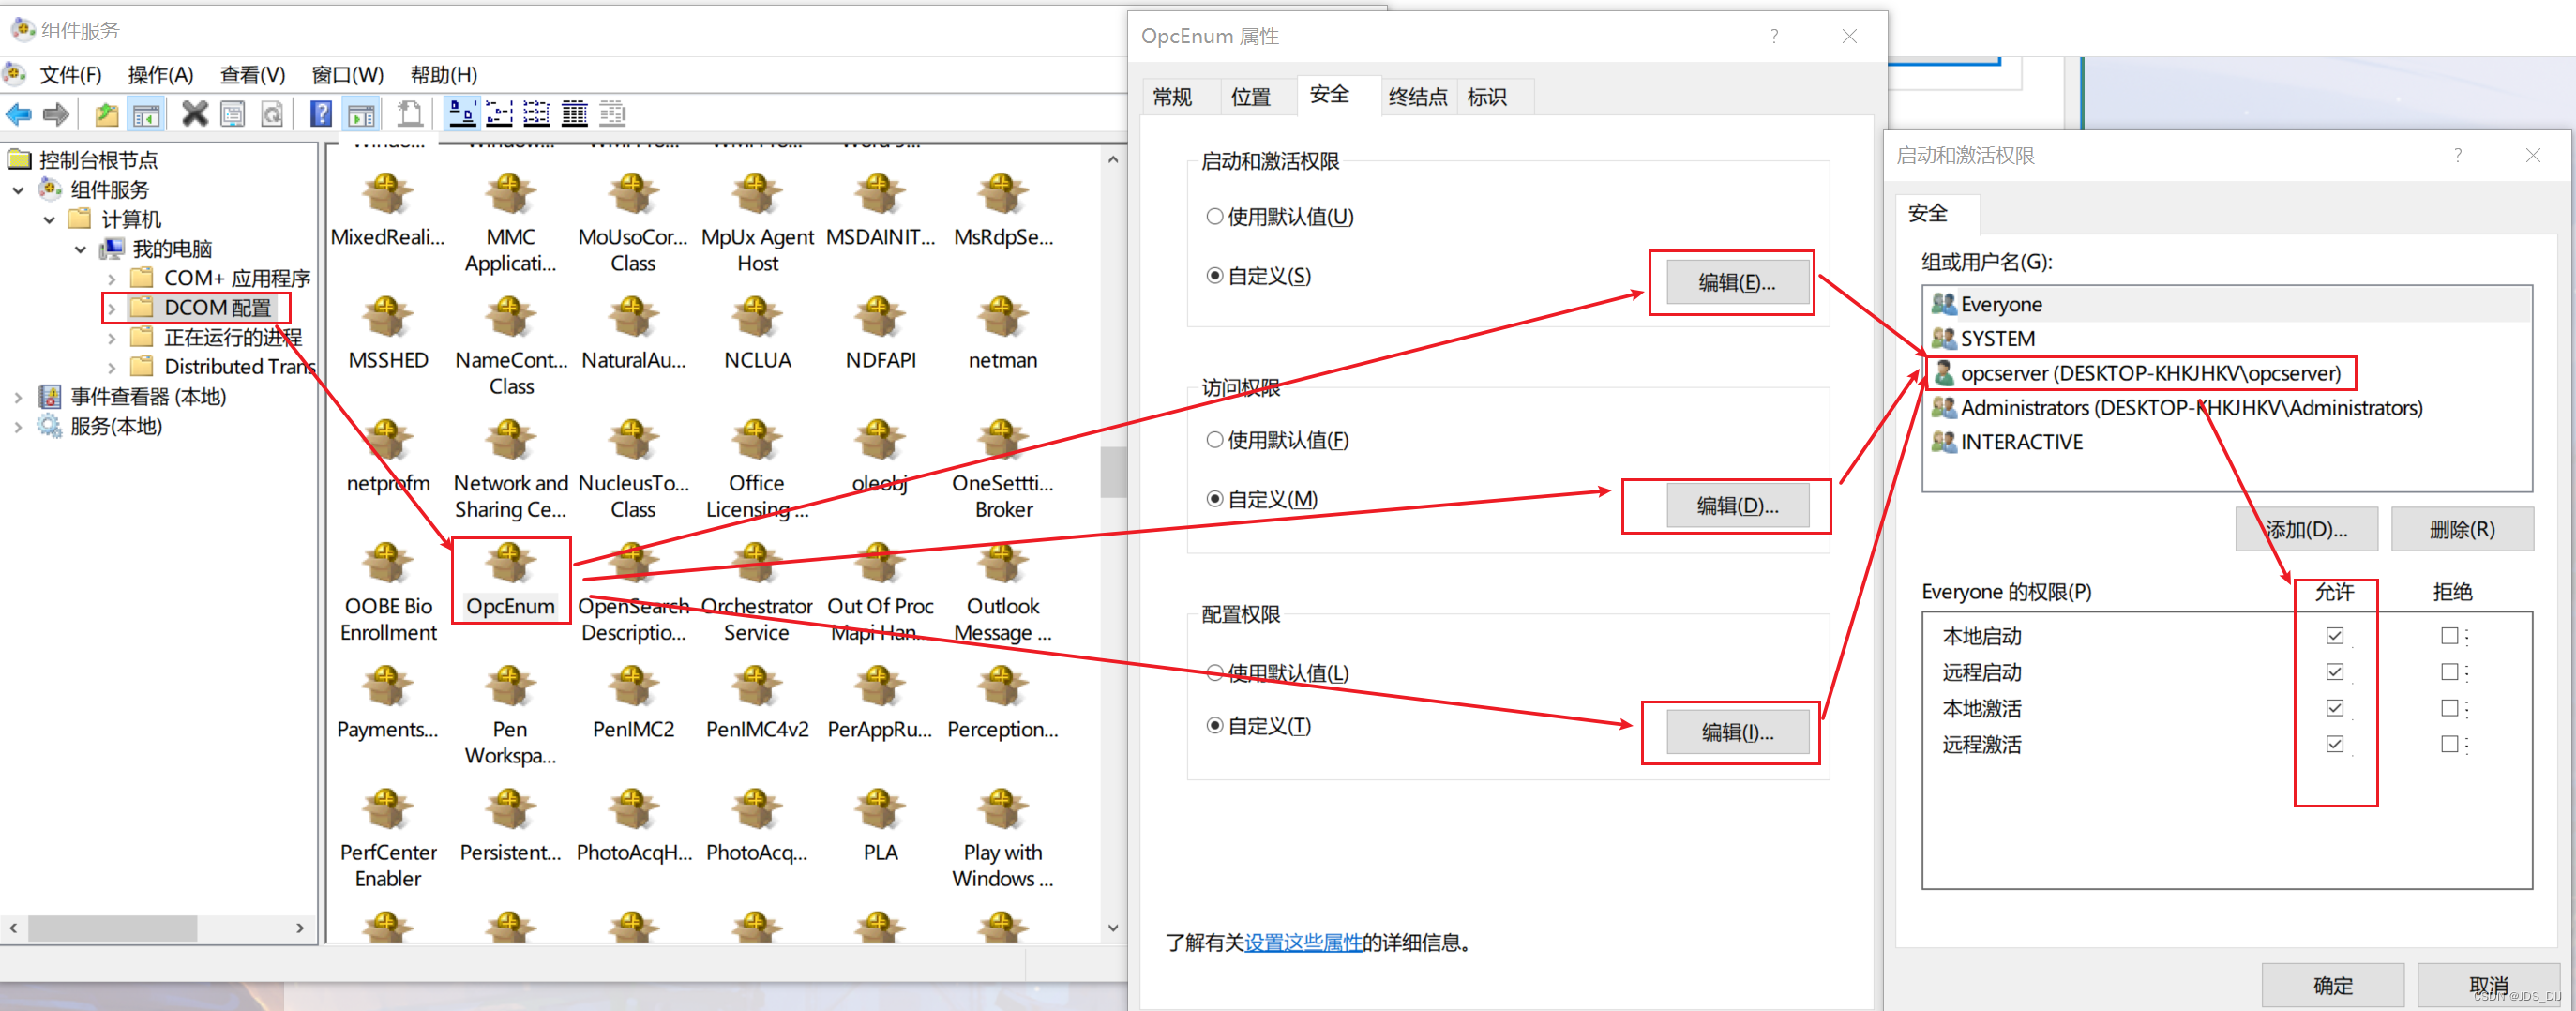2576x1011 pixels.
Task: Click the 添加(D) button
Action: (x=2306, y=529)
